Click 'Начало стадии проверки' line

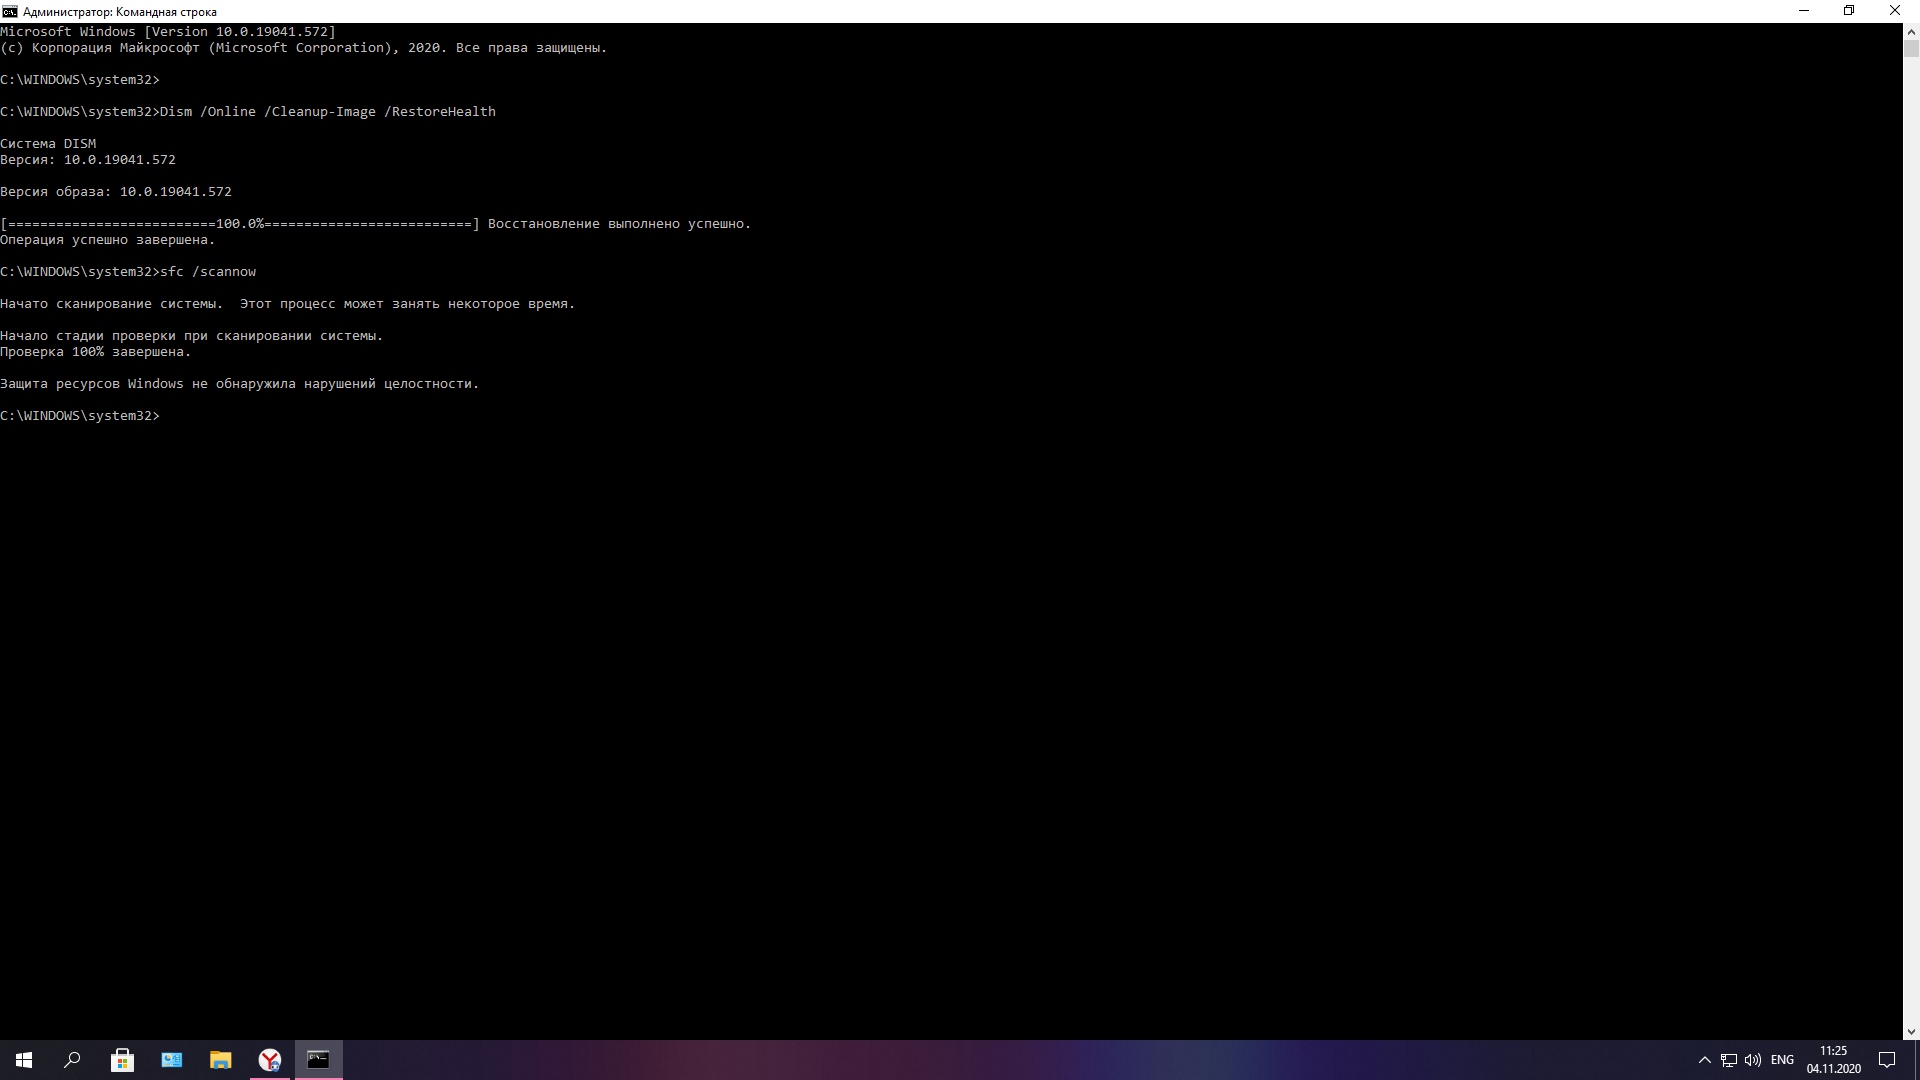tap(192, 336)
